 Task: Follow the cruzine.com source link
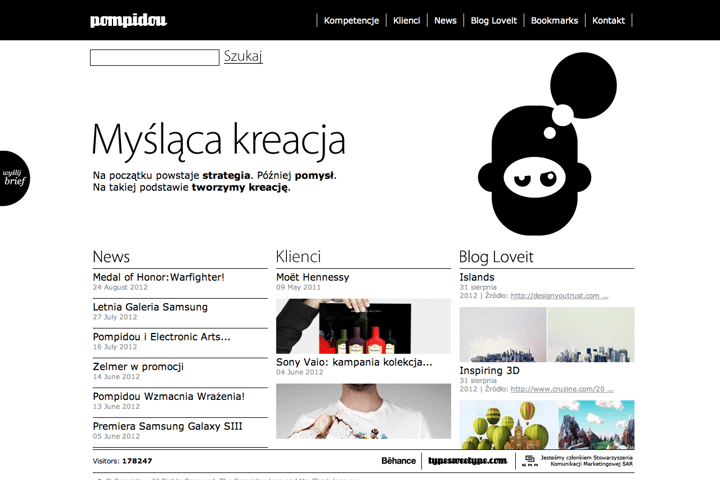click(x=562, y=389)
